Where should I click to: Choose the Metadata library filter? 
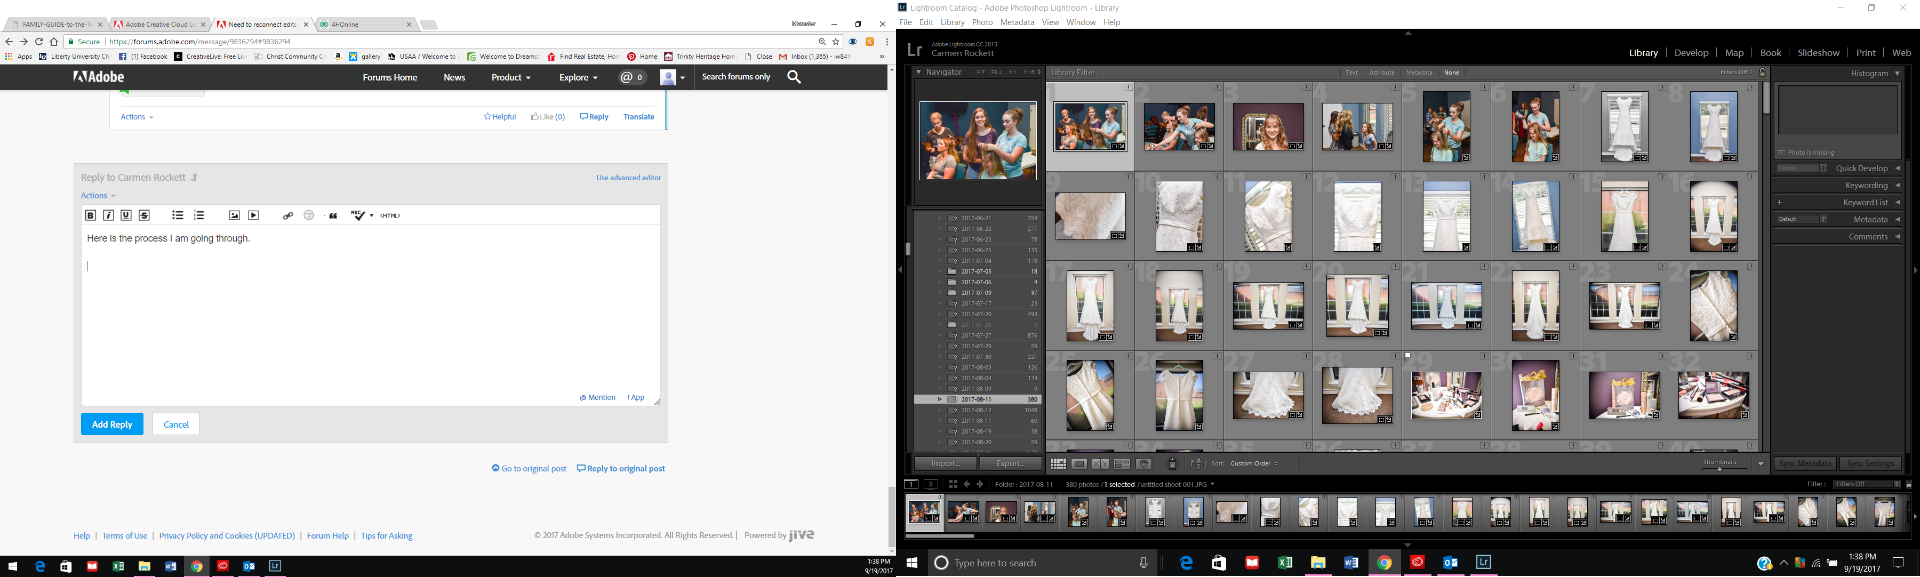click(x=1419, y=73)
